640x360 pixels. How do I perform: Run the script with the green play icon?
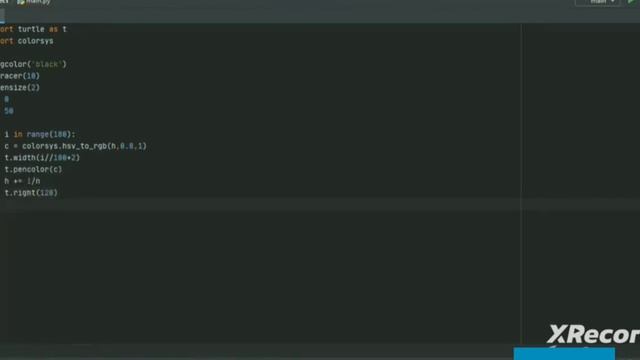631,2
